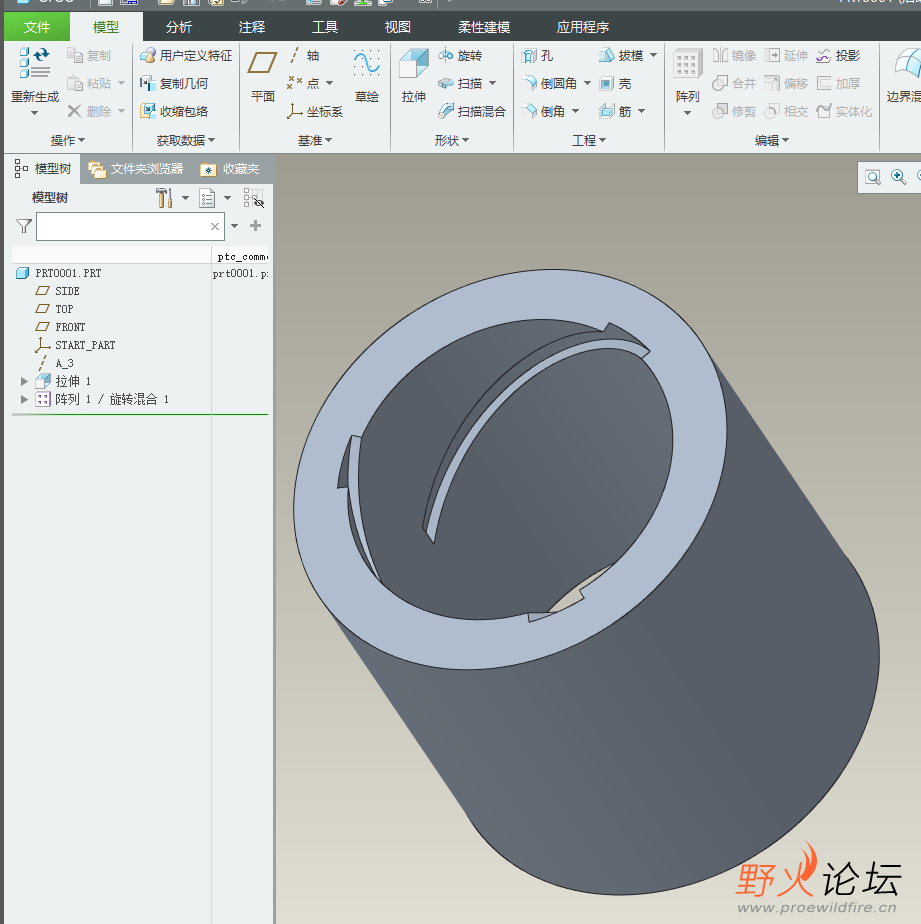This screenshot has height=924, width=921.
Task: Click the 拔模 draft tool
Action: (x=621, y=55)
